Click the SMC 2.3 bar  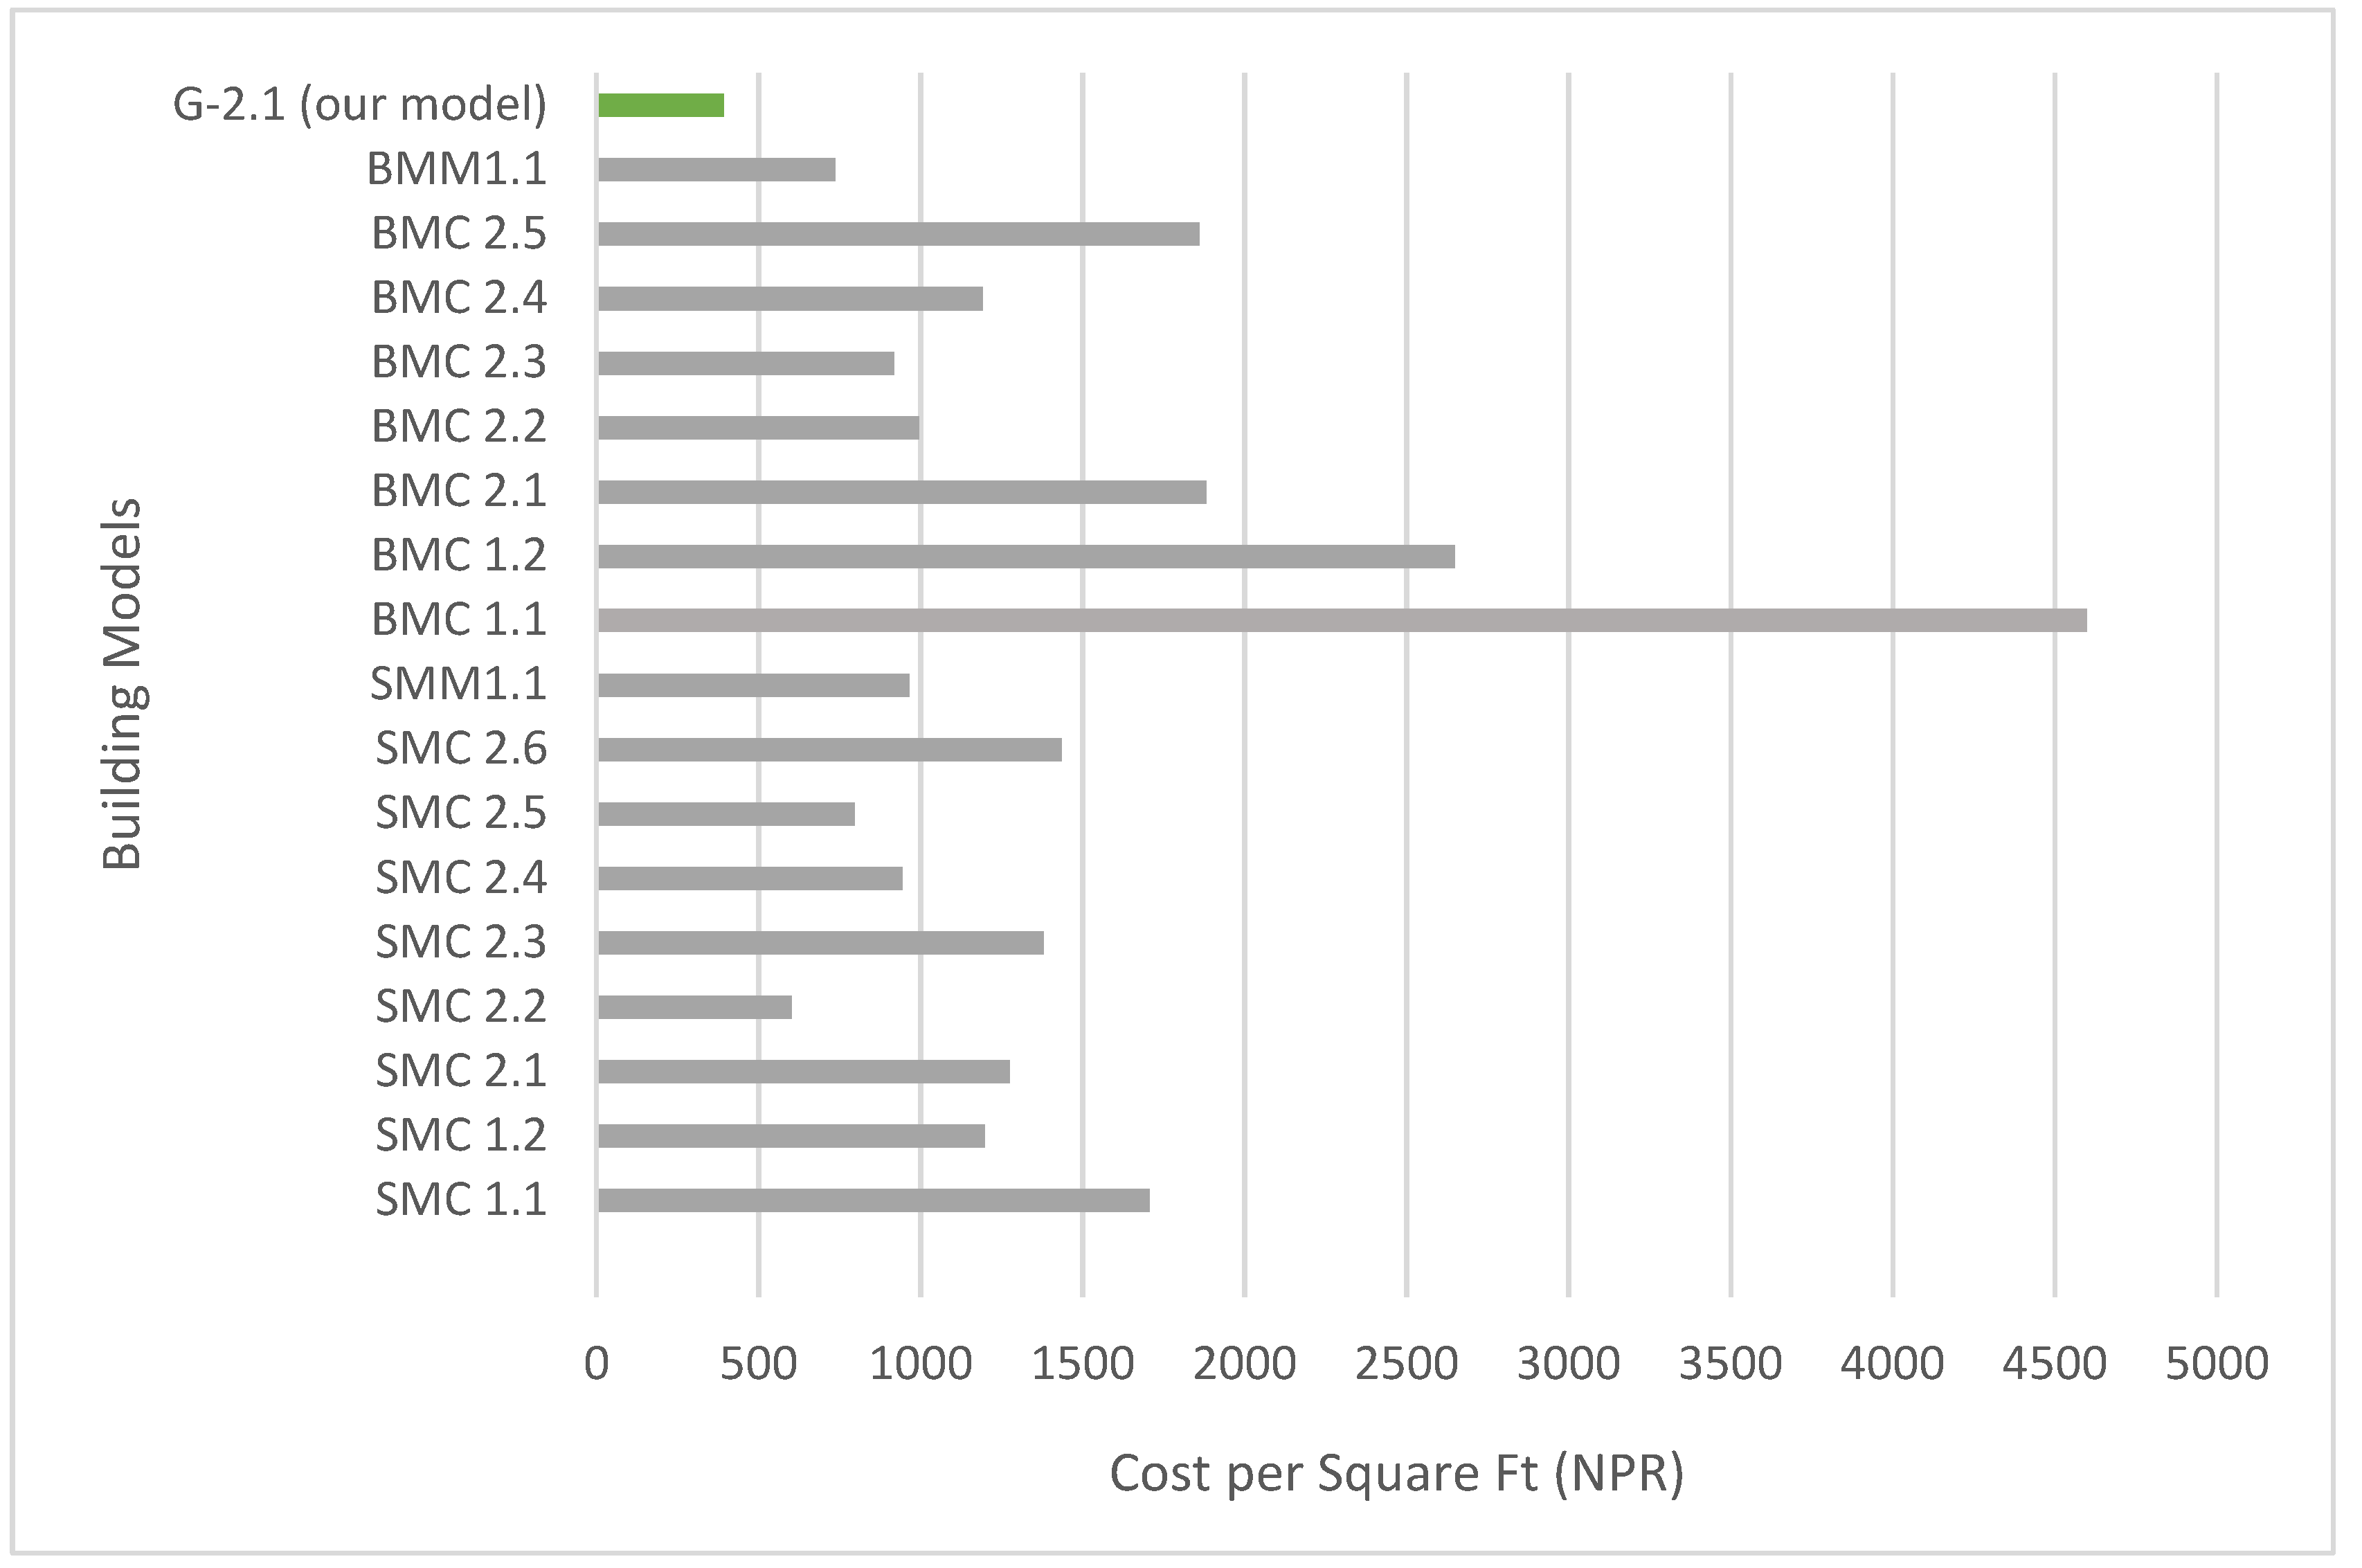820,943
